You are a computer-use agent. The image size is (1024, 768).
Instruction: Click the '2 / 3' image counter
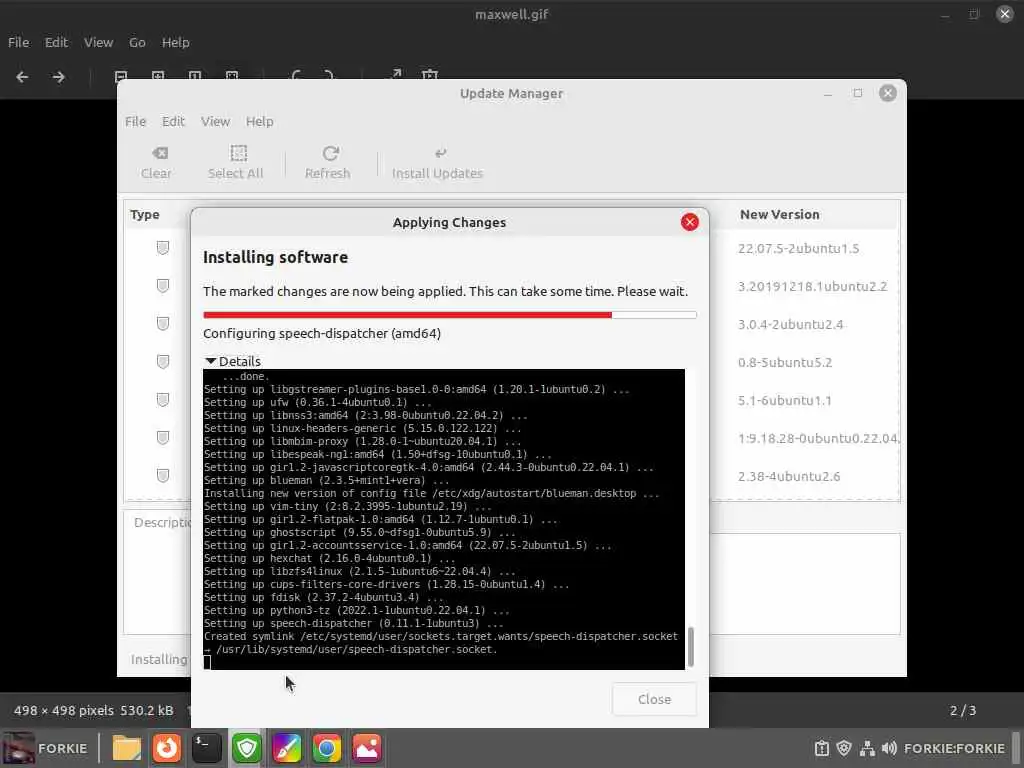click(963, 711)
